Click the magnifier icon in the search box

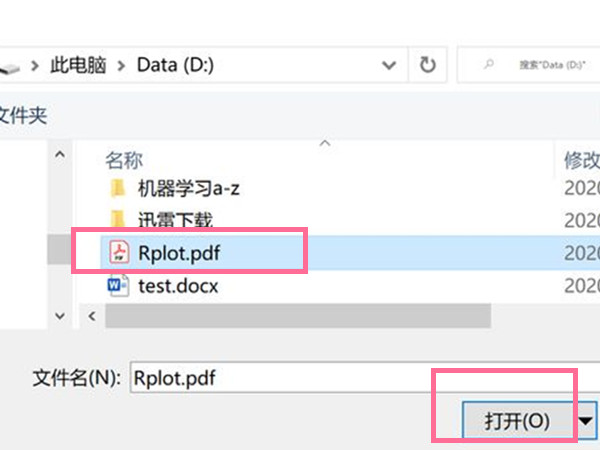(x=488, y=66)
